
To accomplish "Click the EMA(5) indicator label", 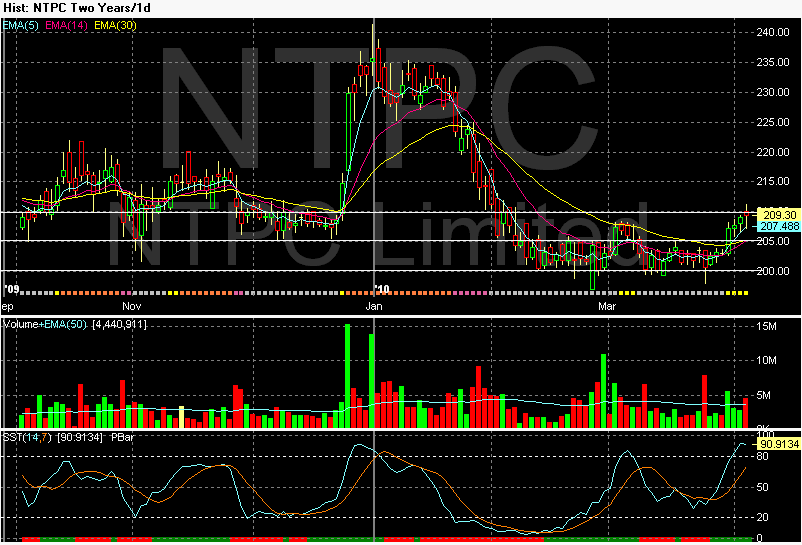I will pyautogui.click(x=20, y=25).
